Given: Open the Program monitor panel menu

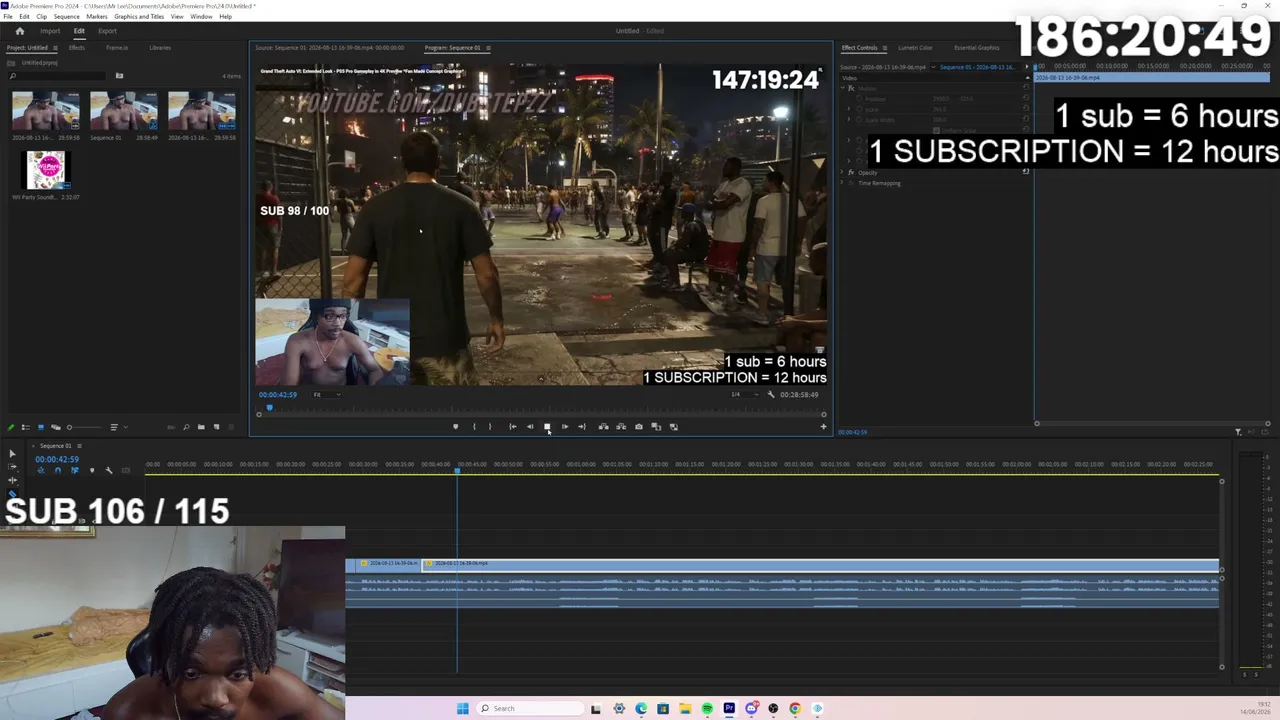Looking at the screenshot, I should pos(488,48).
